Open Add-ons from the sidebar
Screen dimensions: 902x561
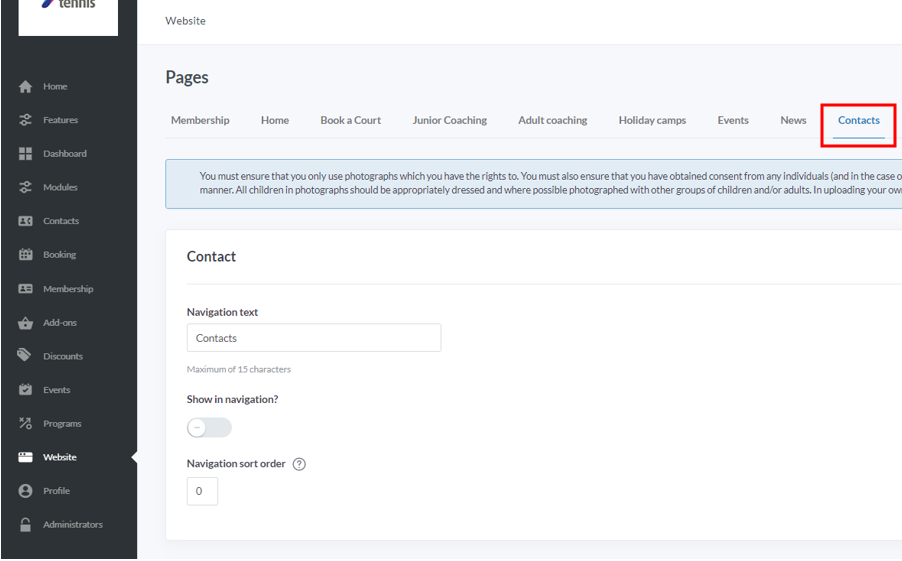(60, 323)
